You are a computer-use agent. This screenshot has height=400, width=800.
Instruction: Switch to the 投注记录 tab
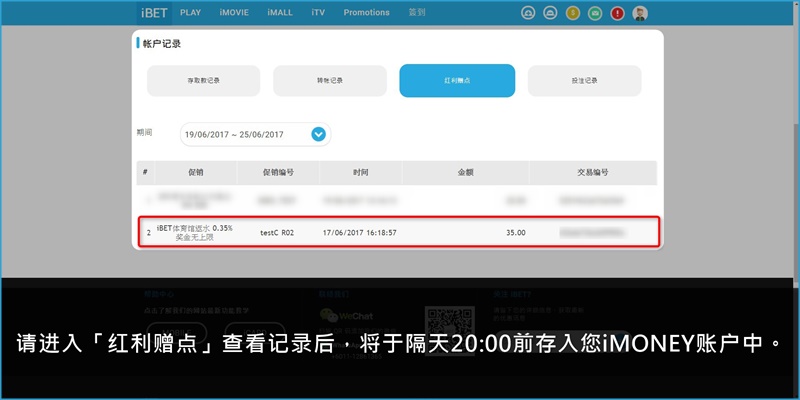[584, 81]
